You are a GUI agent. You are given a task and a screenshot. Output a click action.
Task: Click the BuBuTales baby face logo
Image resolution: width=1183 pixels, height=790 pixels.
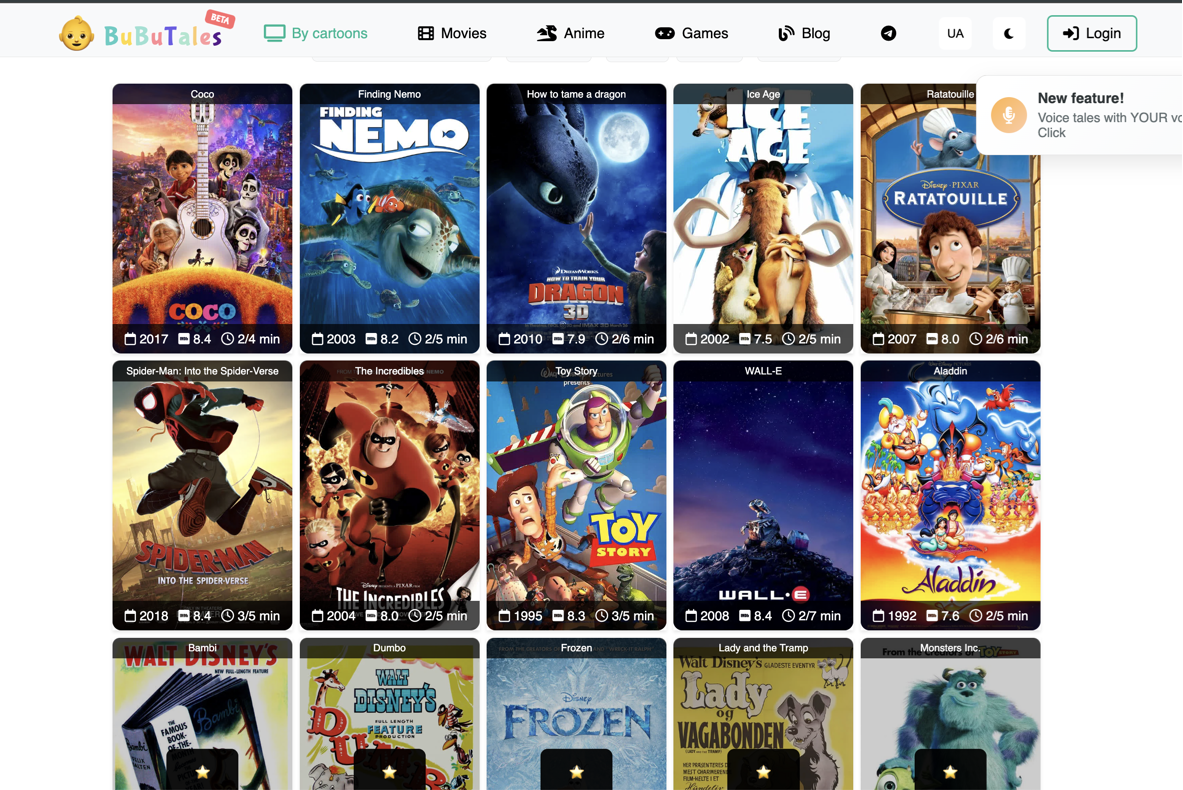(76, 34)
